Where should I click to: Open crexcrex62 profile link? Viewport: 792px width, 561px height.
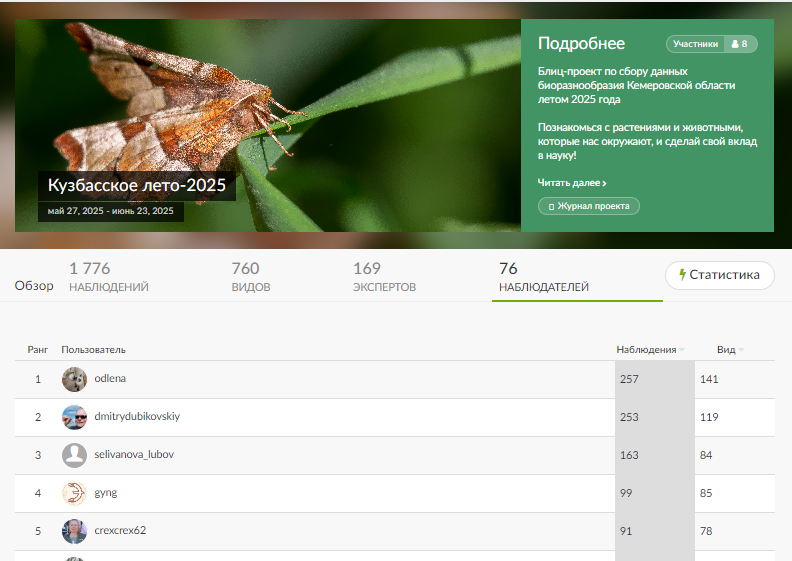click(120, 530)
